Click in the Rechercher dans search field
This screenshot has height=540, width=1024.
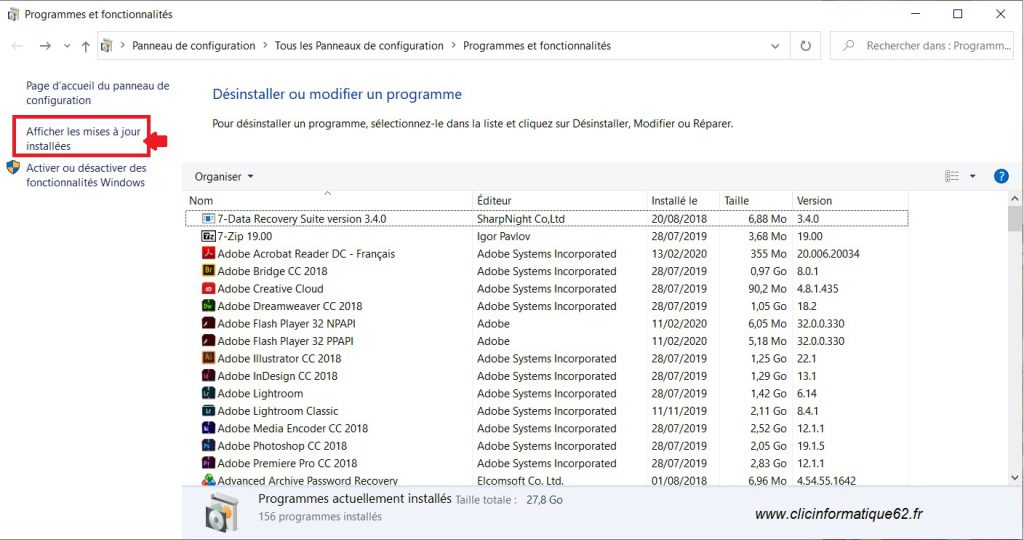click(922, 46)
